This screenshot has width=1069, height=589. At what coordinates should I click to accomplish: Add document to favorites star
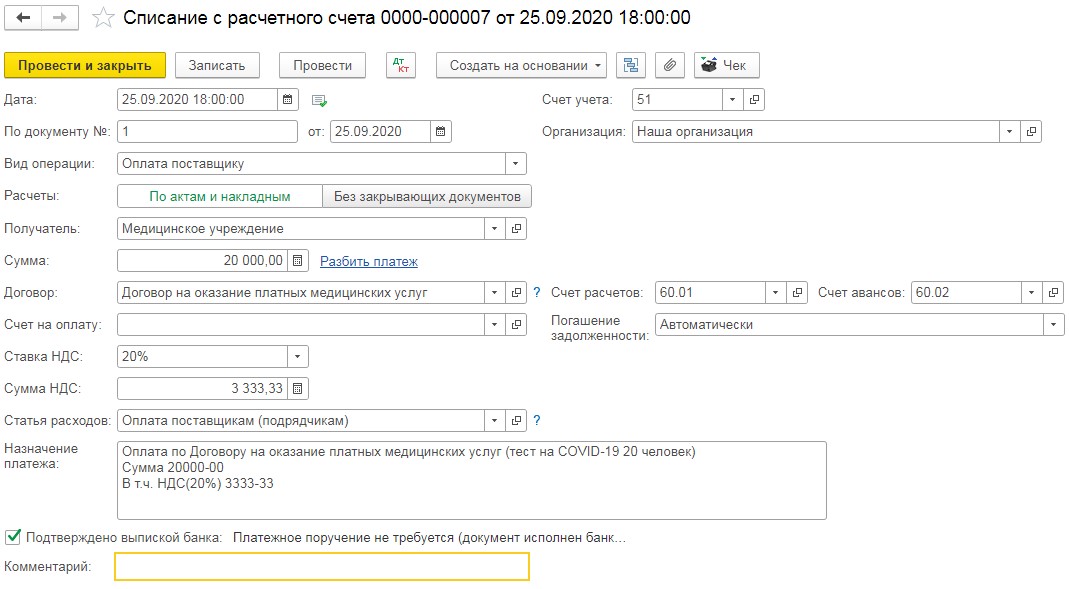click(x=103, y=18)
